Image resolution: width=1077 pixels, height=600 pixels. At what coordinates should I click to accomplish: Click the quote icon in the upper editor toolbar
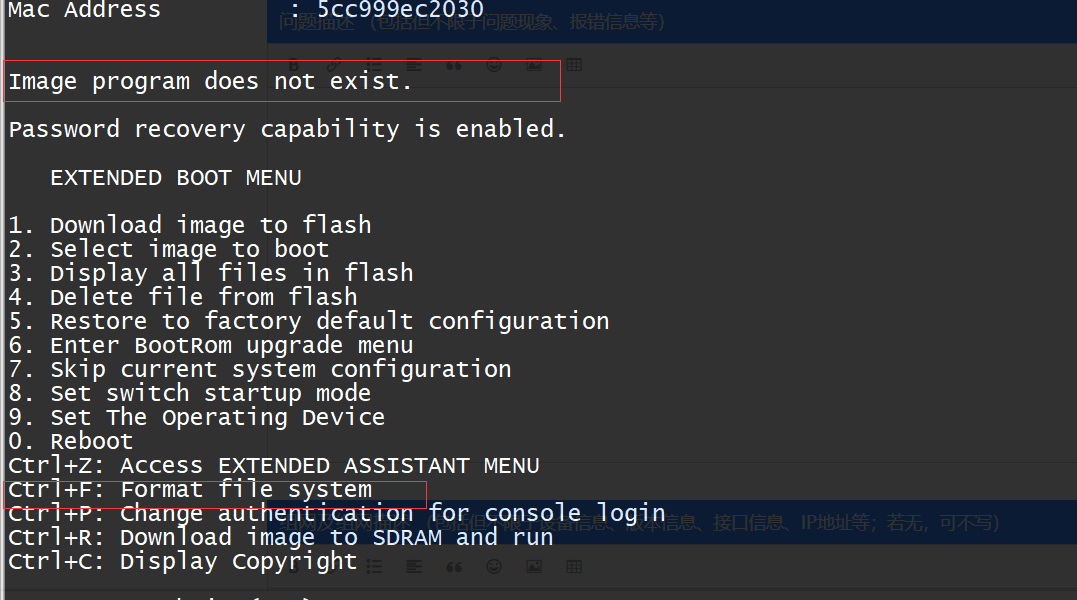point(454,66)
